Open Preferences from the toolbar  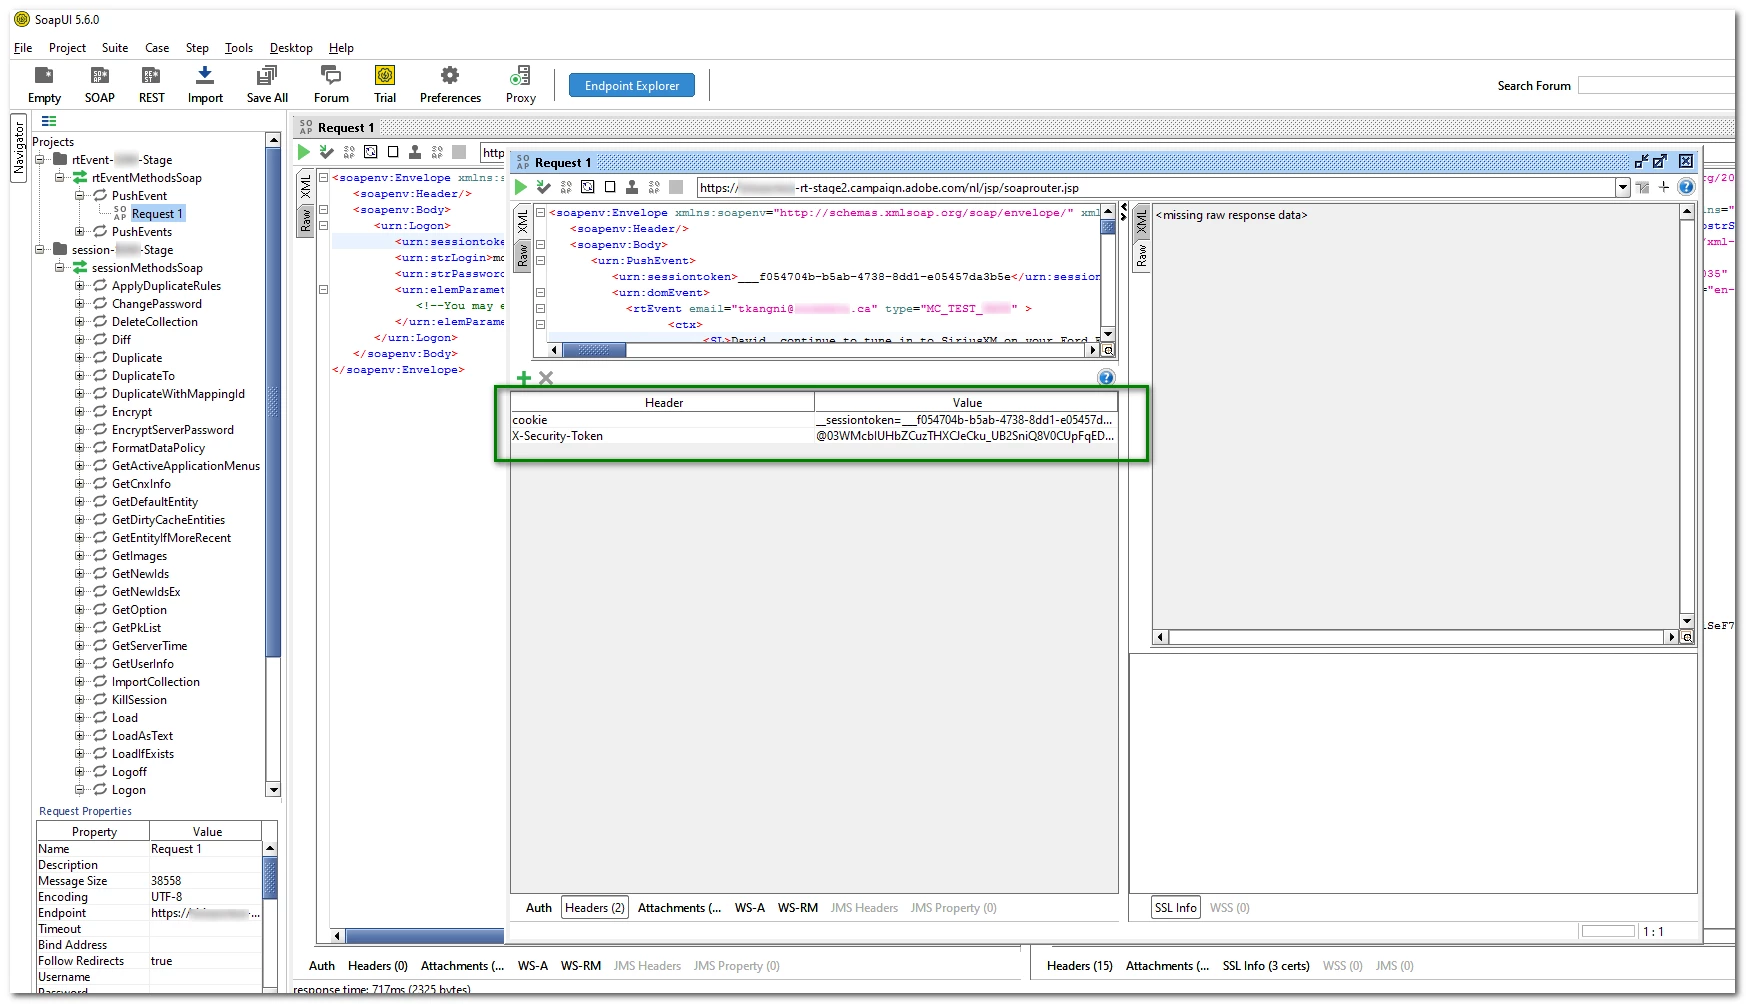pyautogui.click(x=450, y=85)
